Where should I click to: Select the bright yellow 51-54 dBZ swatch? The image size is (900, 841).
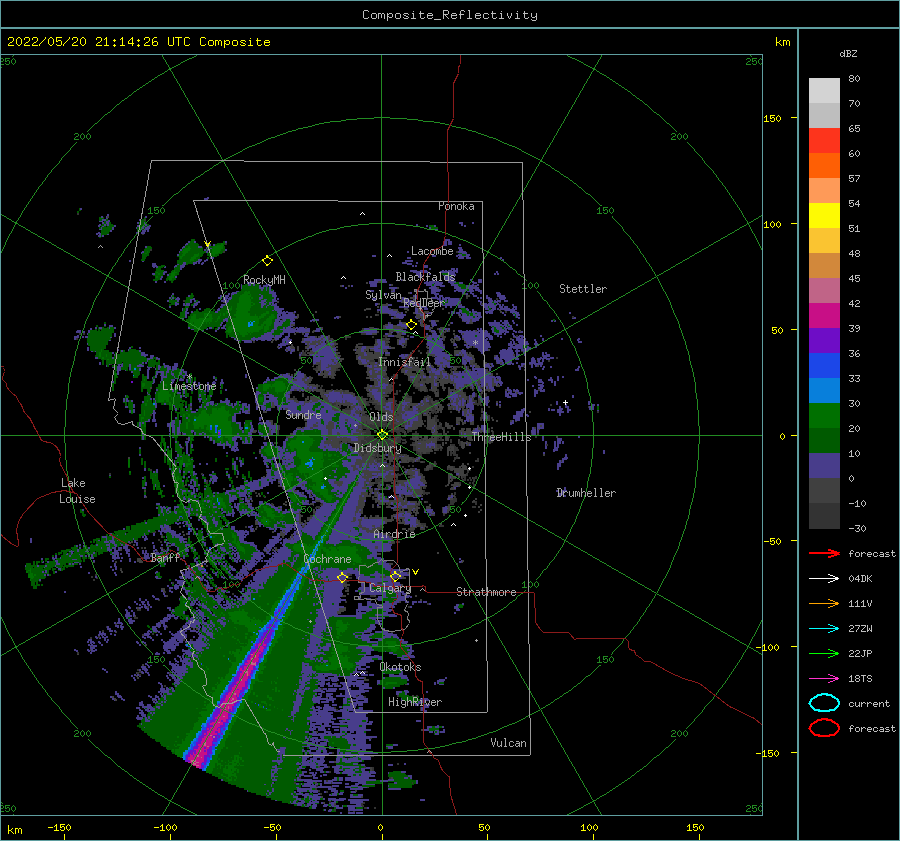click(x=824, y=216)
